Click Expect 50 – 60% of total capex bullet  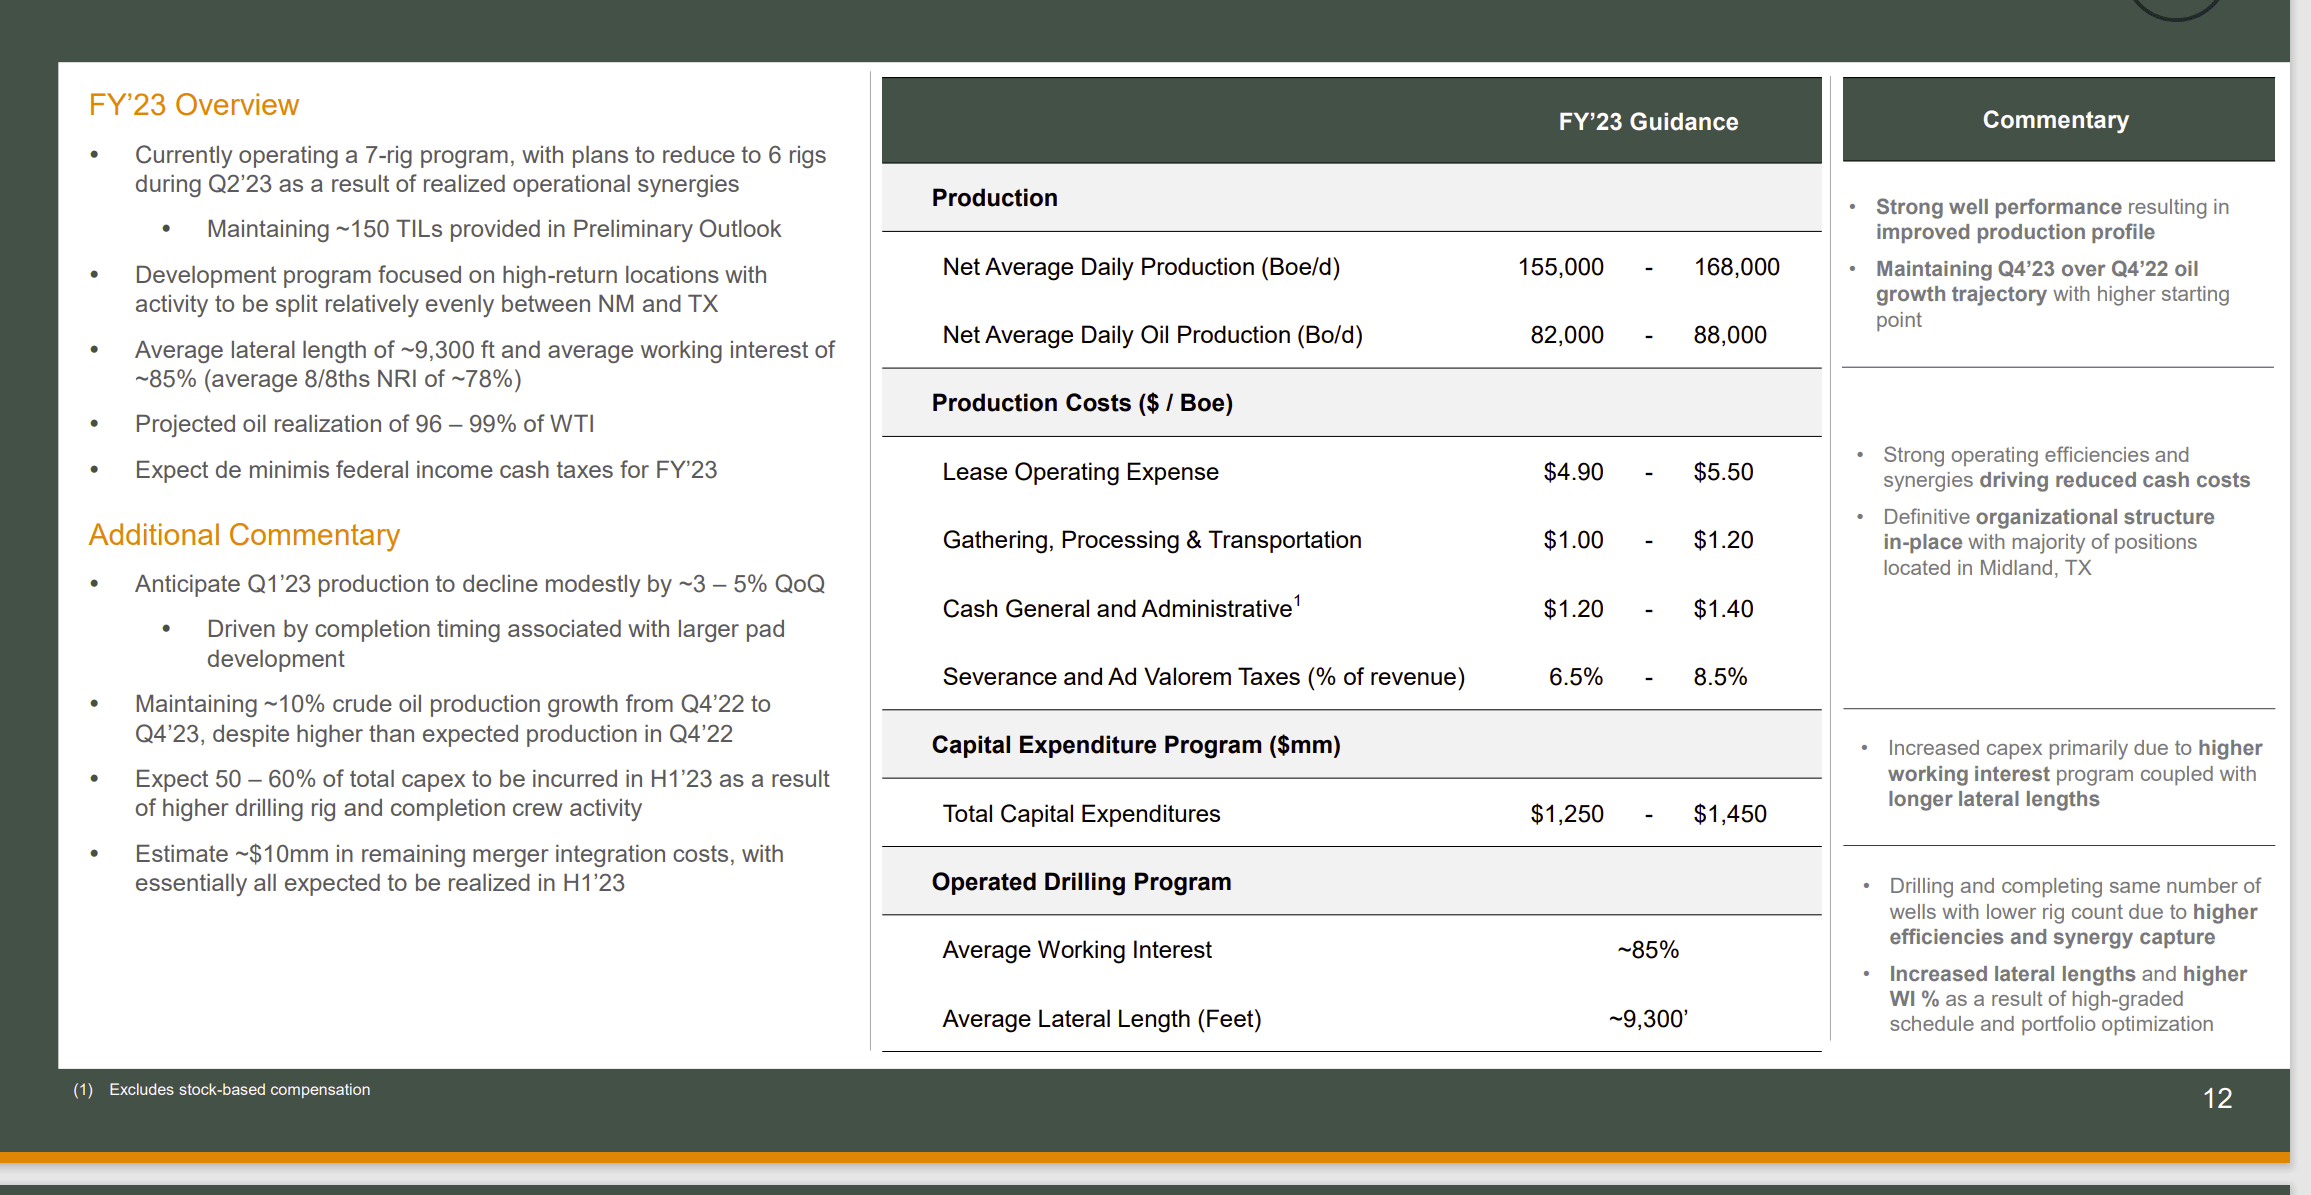(x=482, y=793)
